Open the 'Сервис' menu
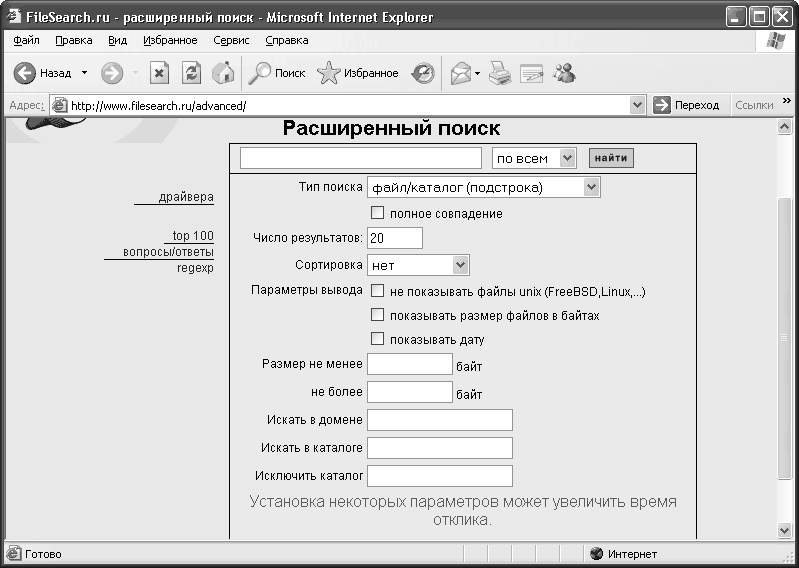Screen dimensions: 799x568 [232, 40]
